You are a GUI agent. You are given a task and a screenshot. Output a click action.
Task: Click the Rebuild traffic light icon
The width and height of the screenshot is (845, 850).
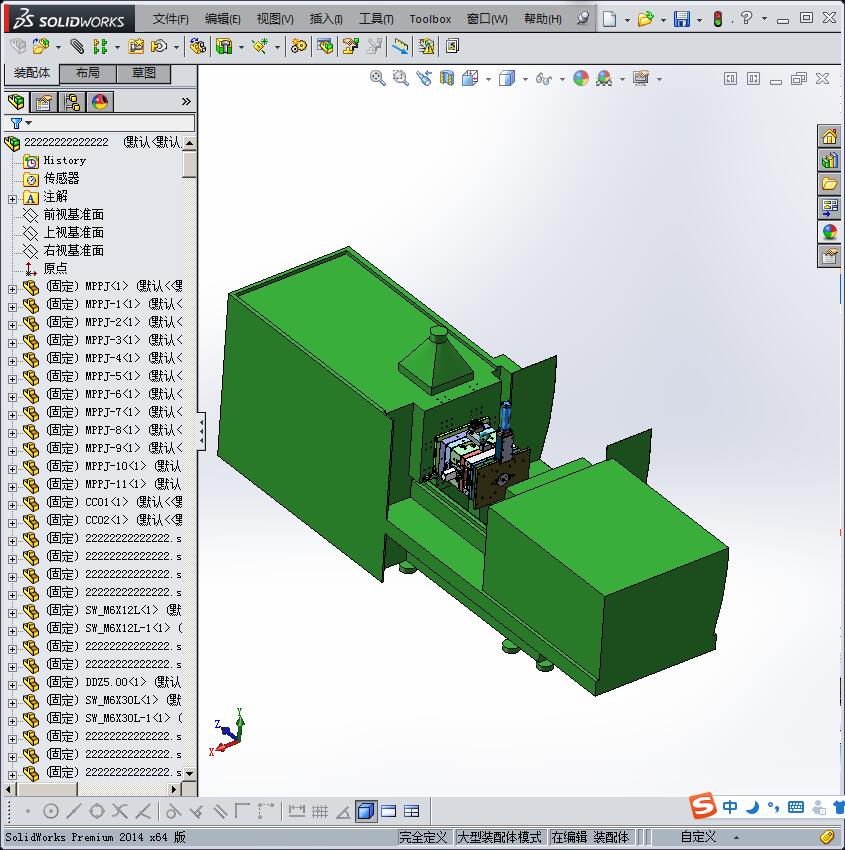point(718,19)
